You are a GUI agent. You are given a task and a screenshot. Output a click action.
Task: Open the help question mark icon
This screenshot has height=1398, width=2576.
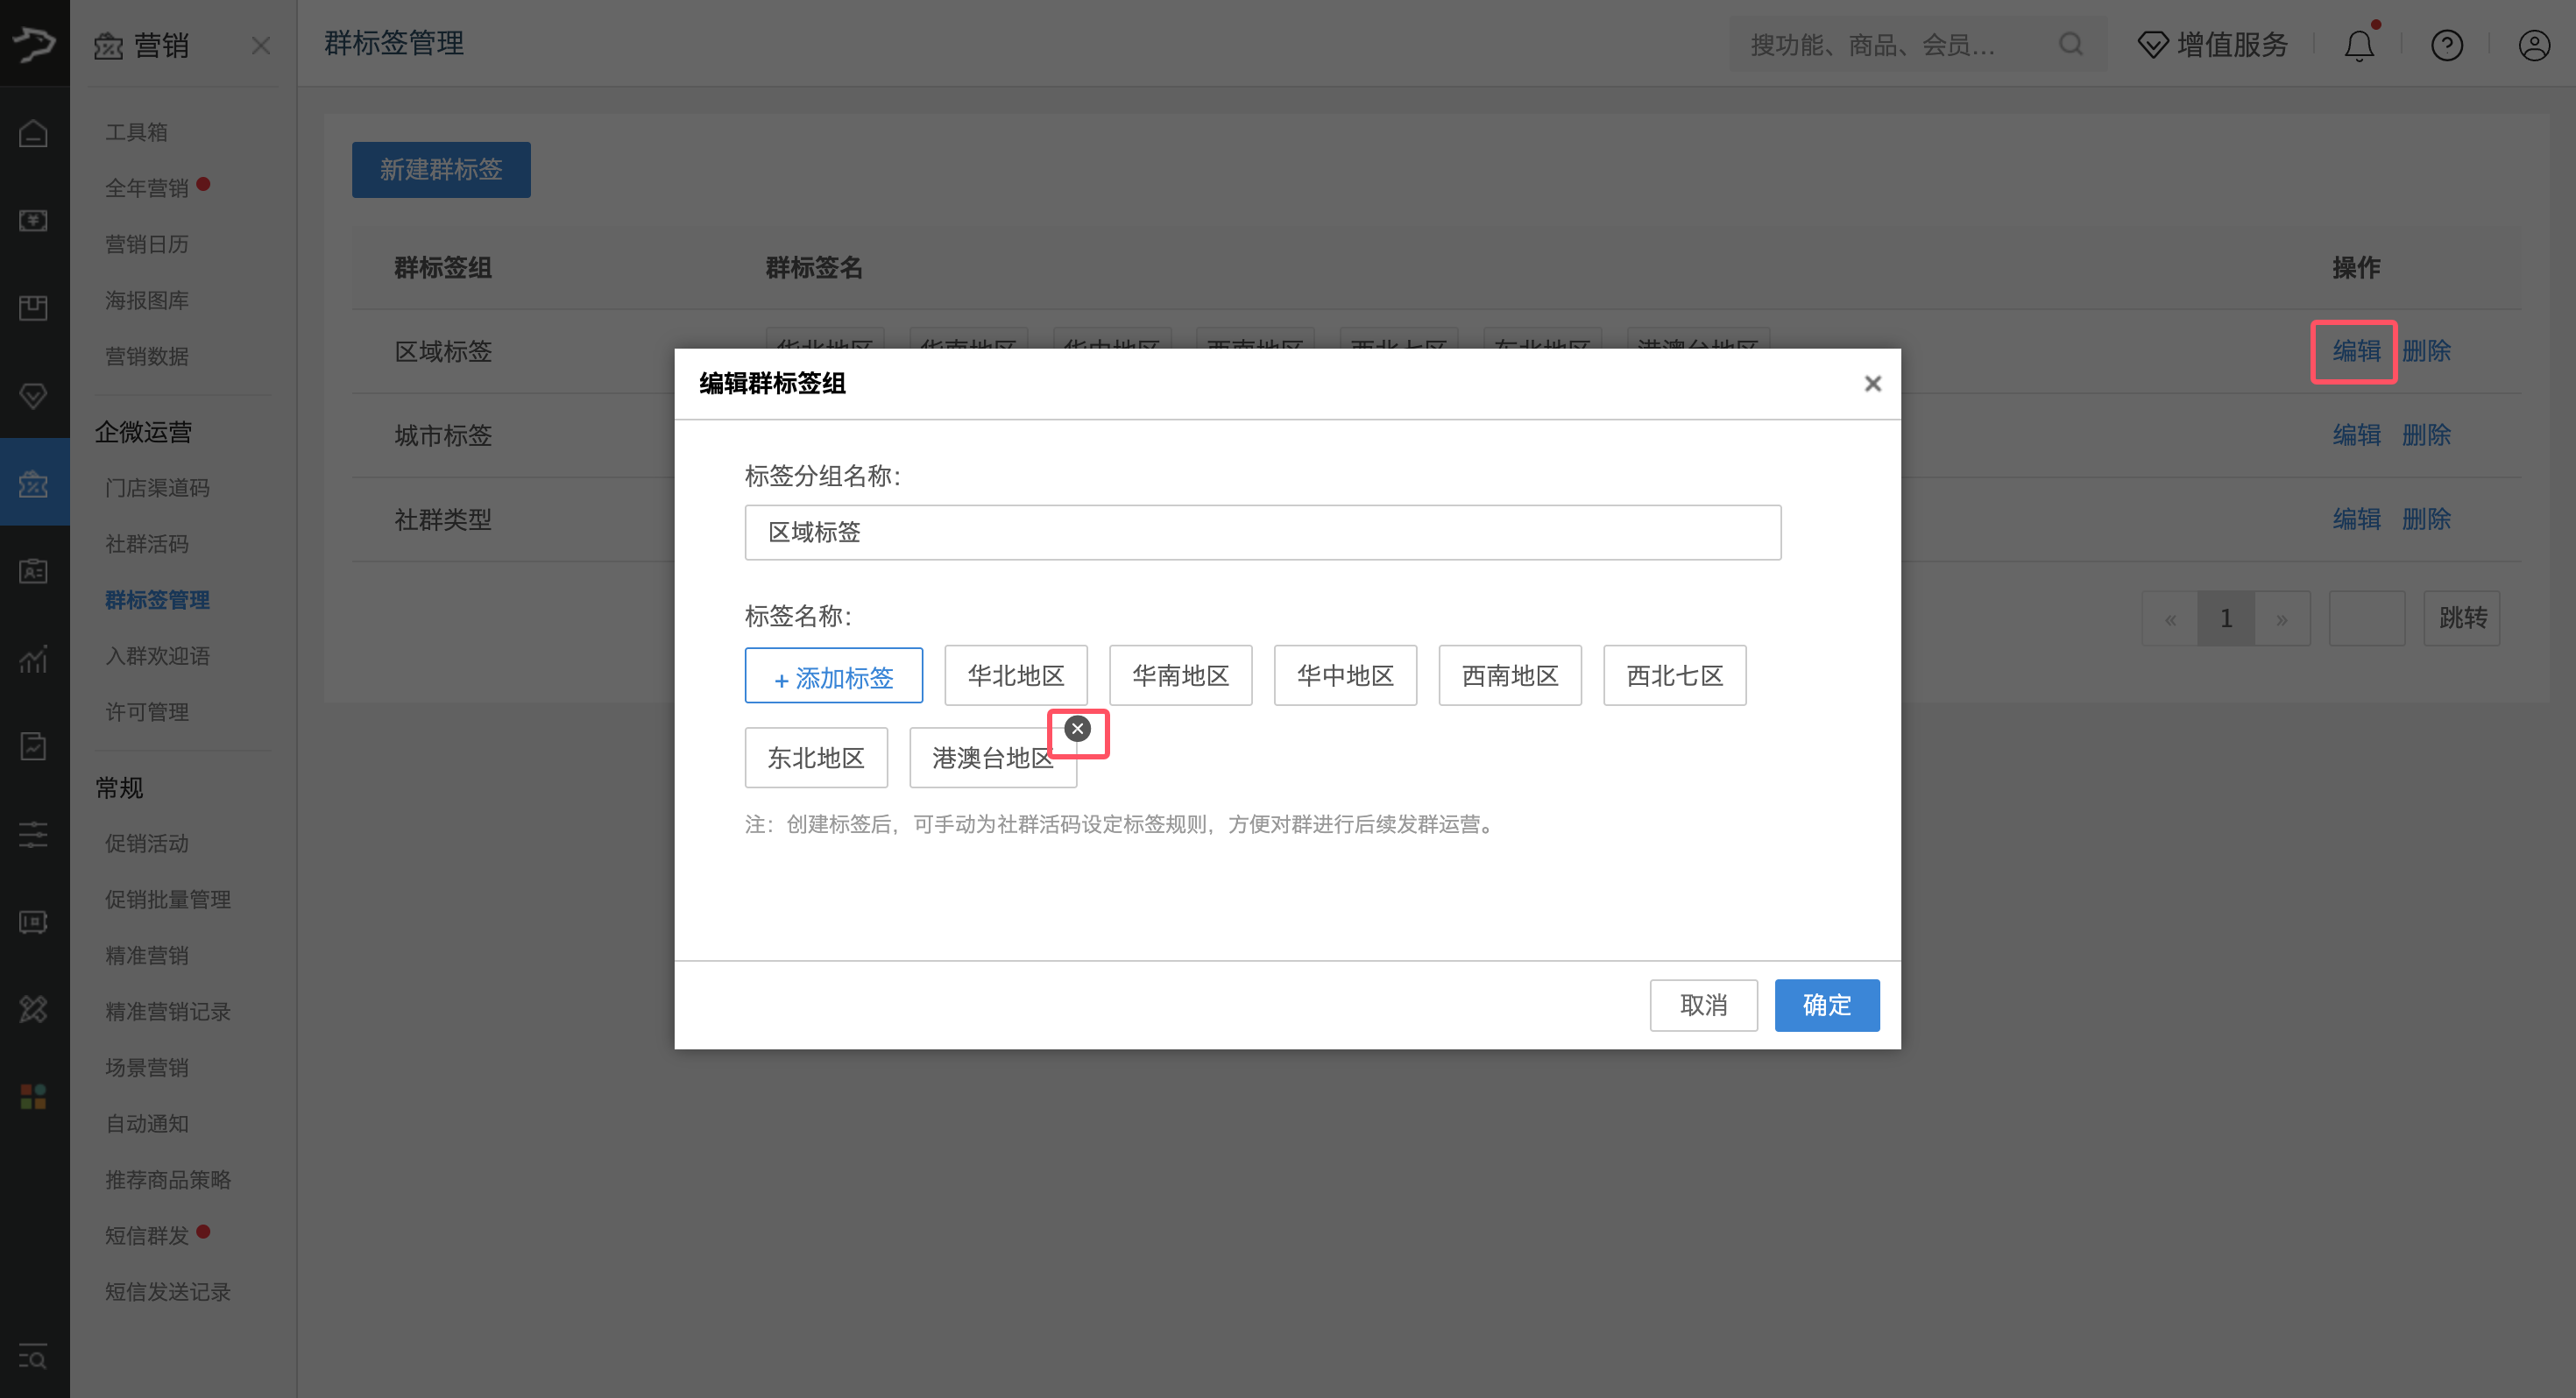coord(2447,45)
